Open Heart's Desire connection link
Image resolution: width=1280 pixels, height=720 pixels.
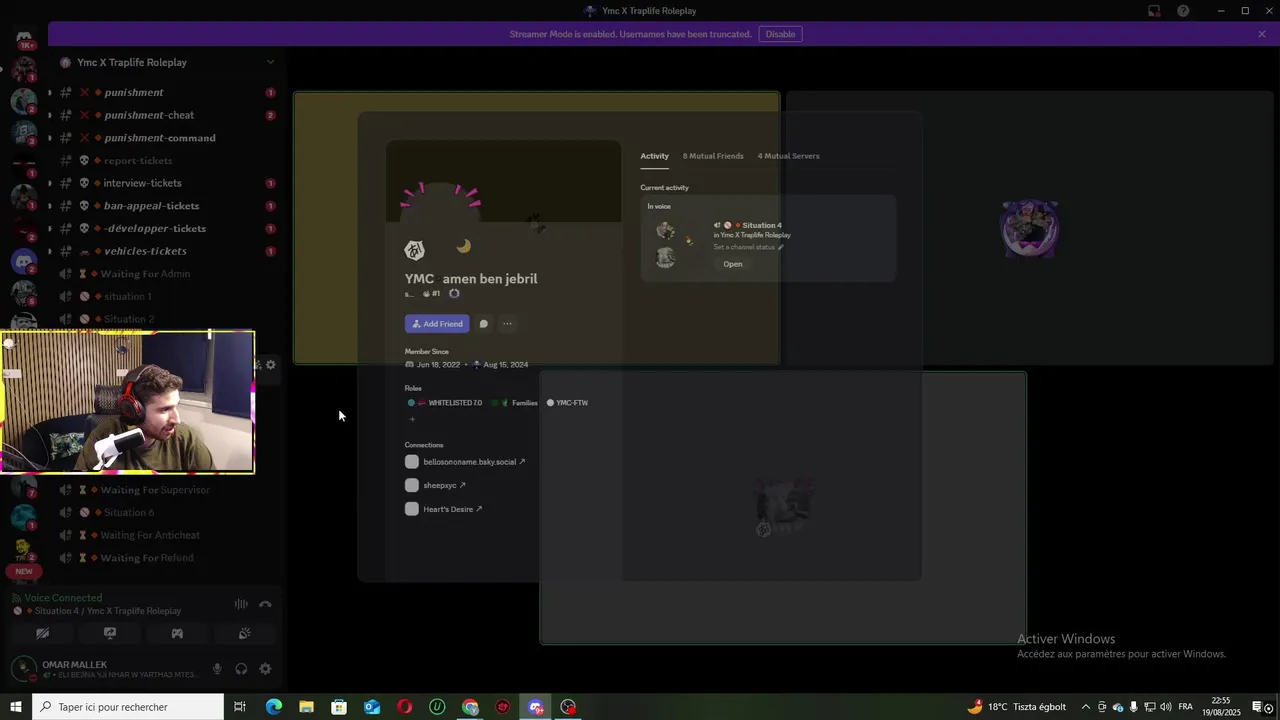453,509
